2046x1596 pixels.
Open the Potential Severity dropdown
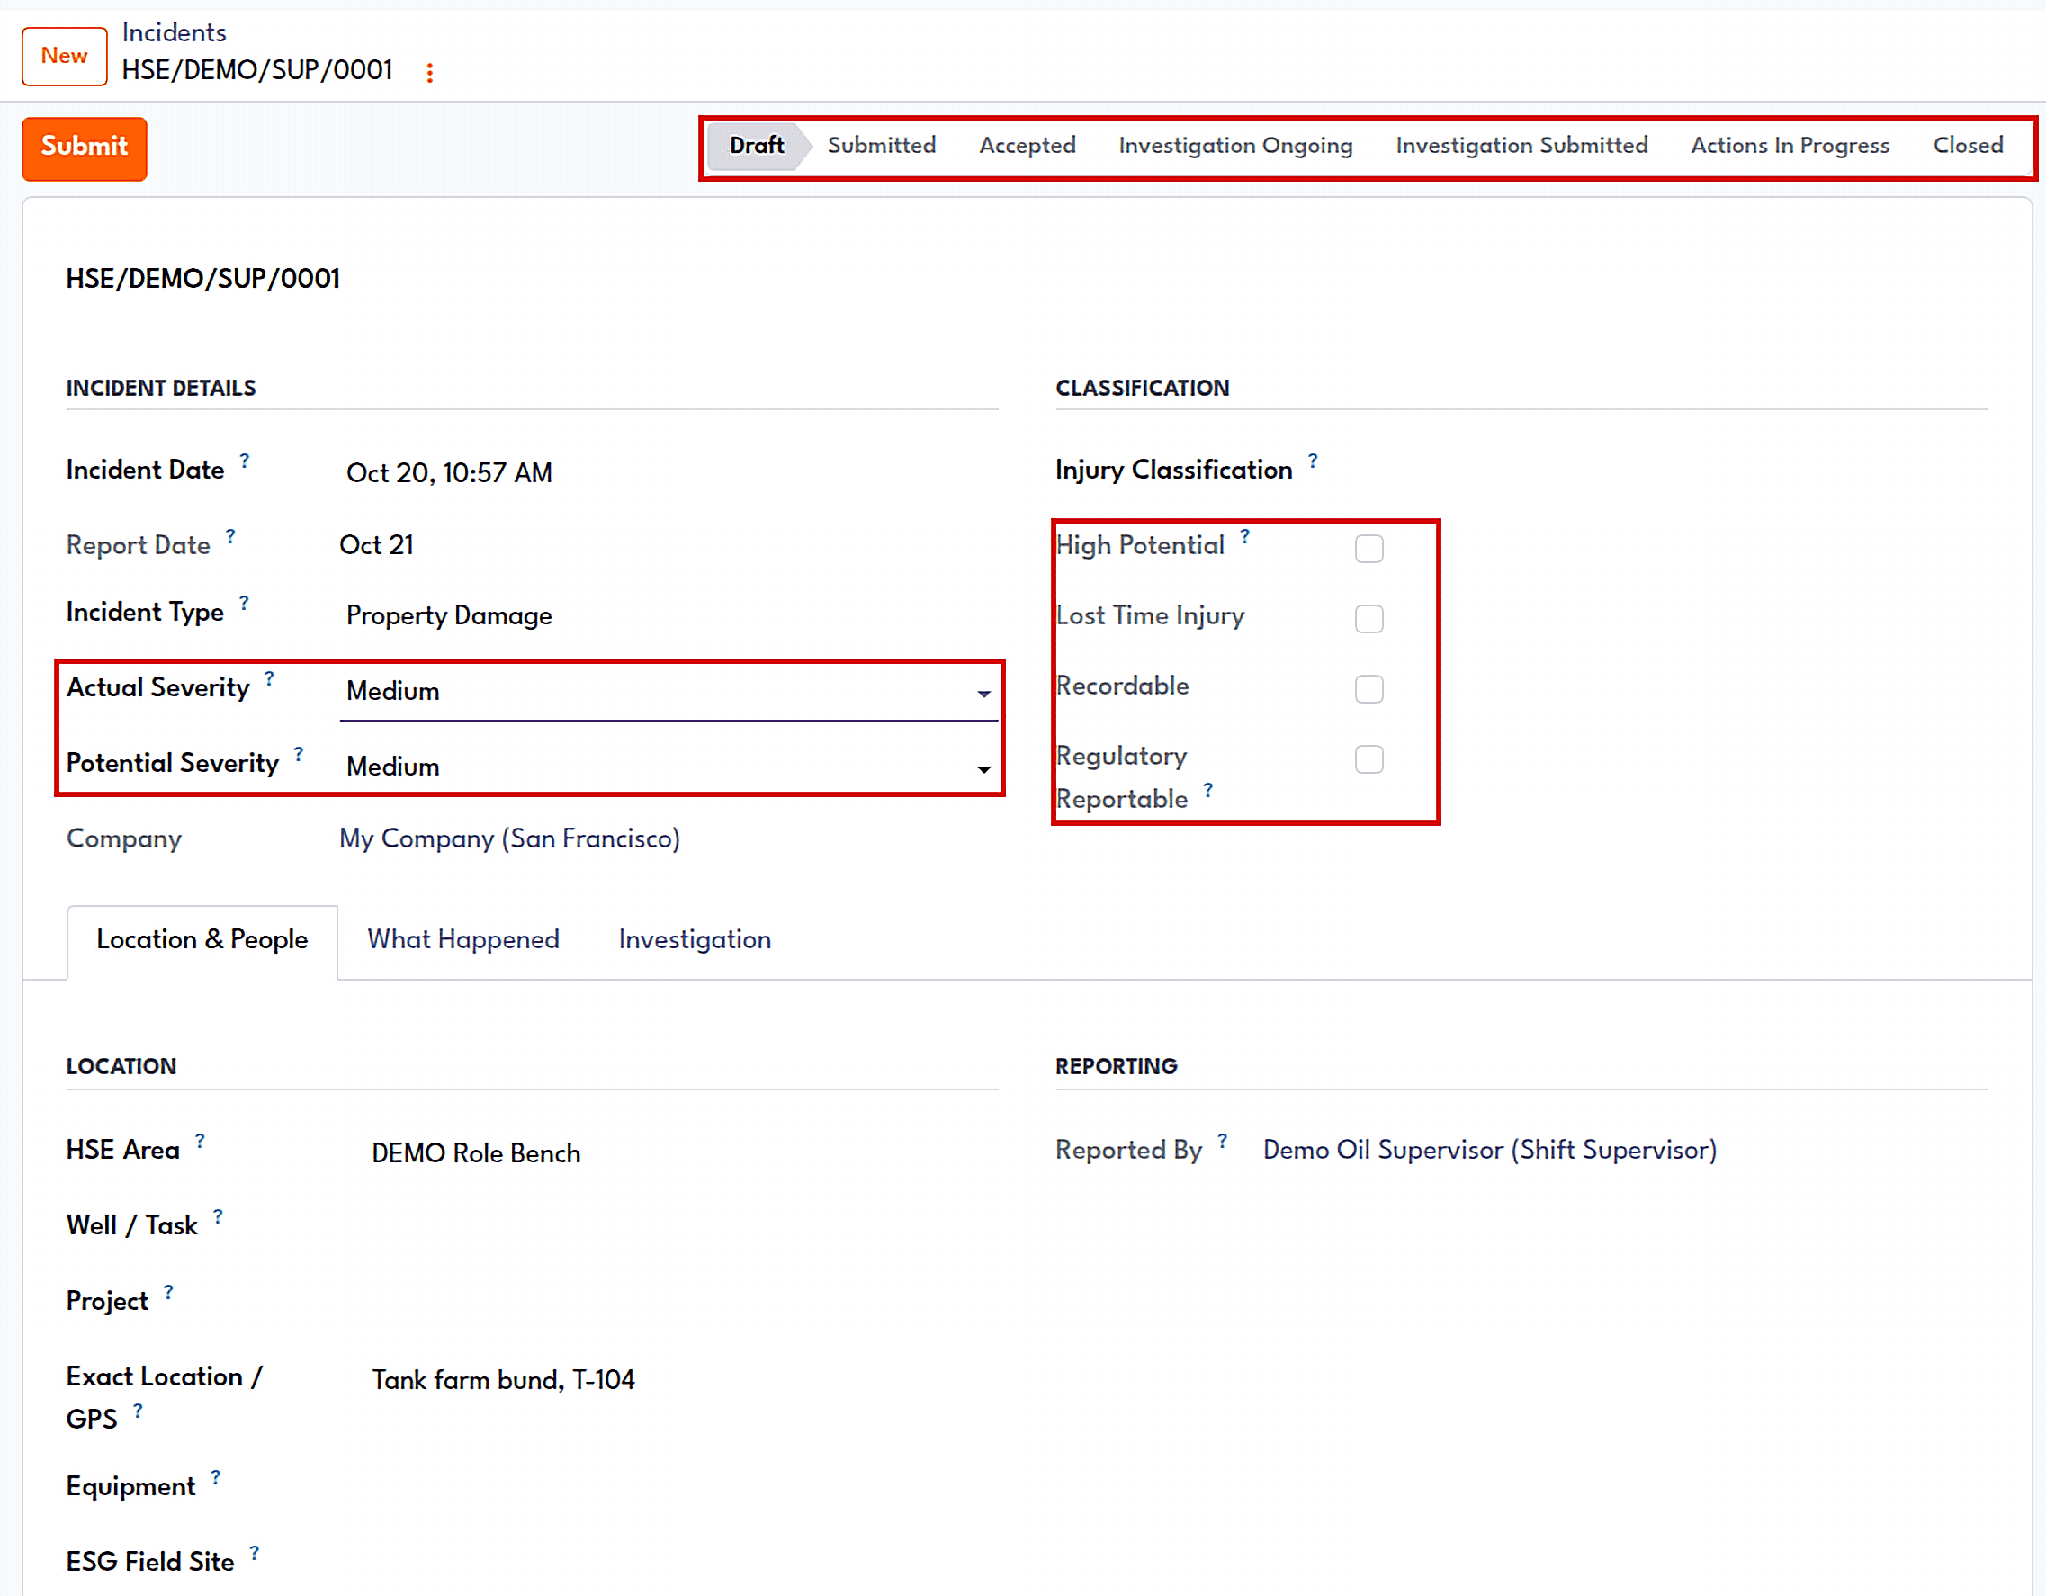(668, 767)
